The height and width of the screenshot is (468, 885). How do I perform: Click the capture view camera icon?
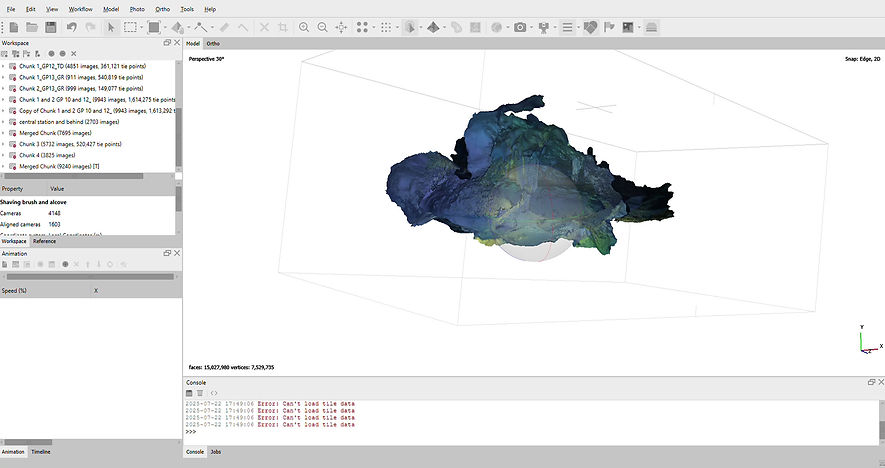tap(520, 27)
